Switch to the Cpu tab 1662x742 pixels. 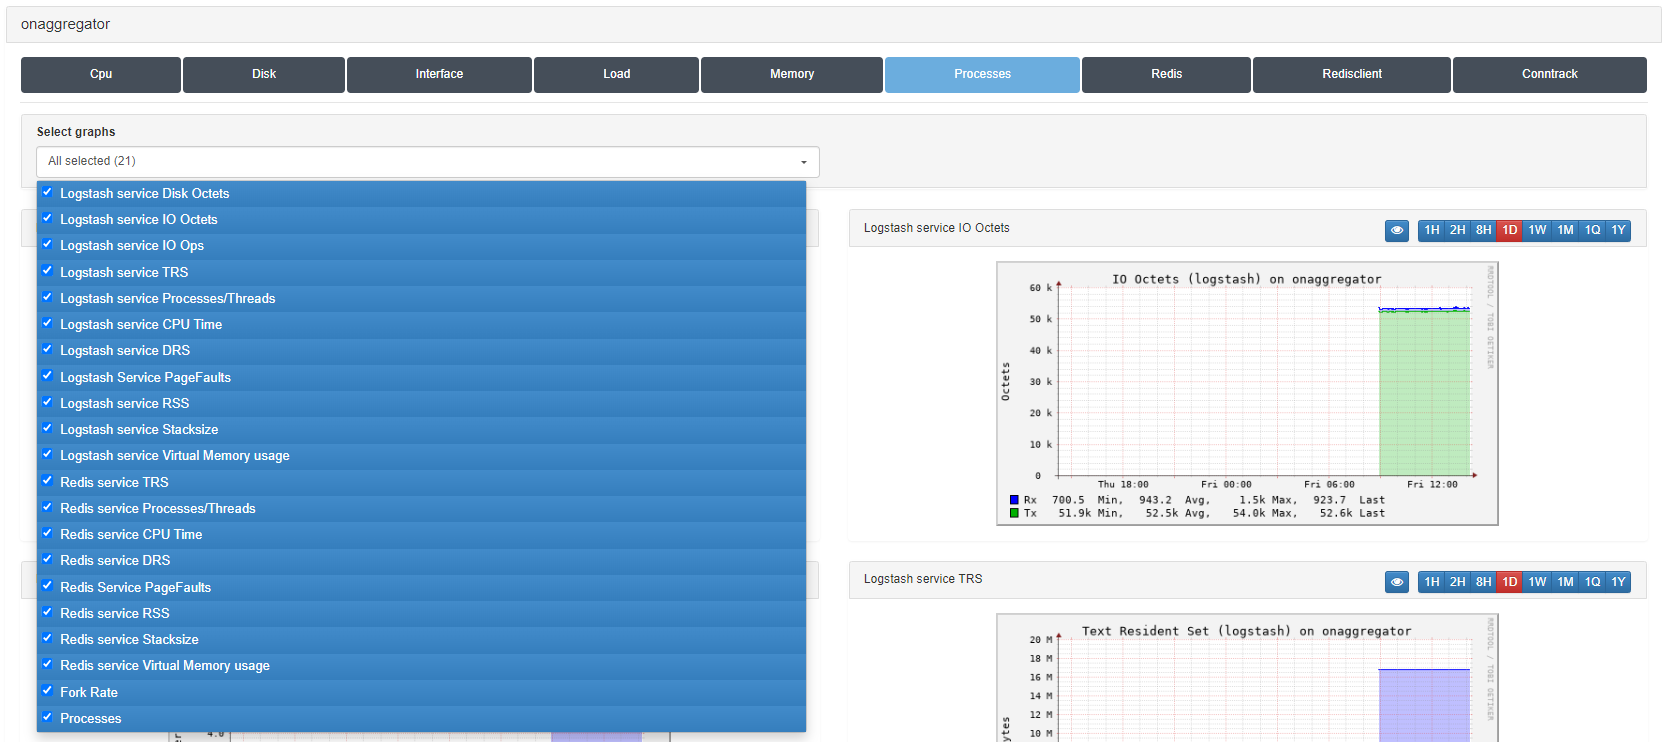click(x=101, y=74)
